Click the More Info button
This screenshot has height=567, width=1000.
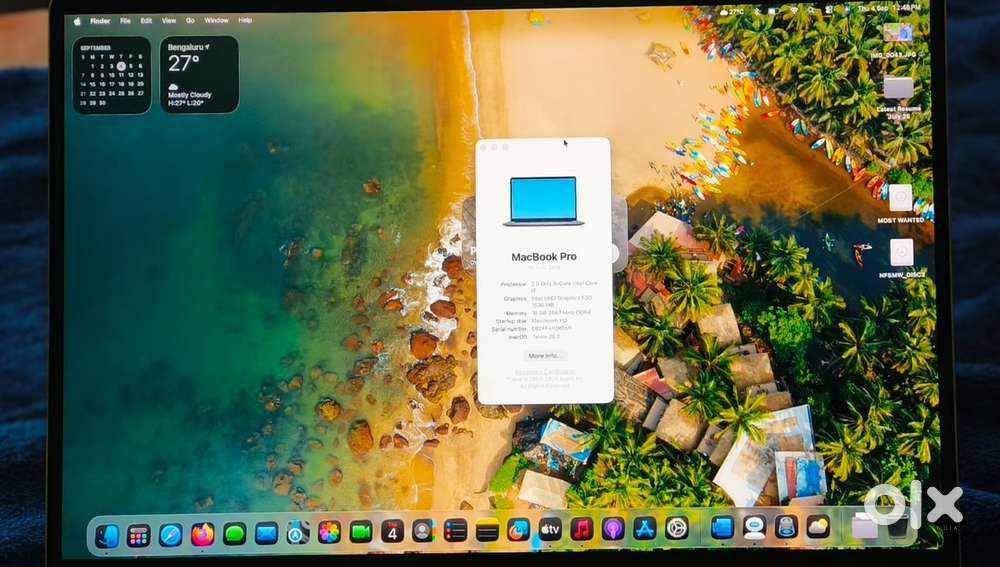545,355
